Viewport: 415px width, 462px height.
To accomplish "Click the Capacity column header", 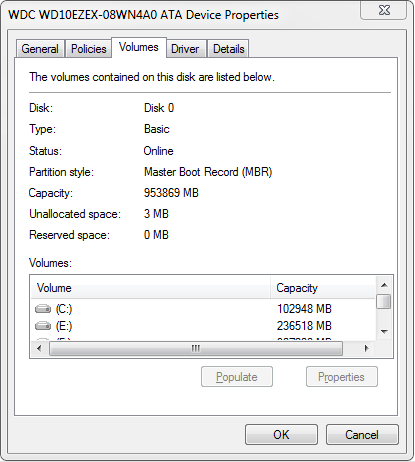I will click(x=323, y=288).
